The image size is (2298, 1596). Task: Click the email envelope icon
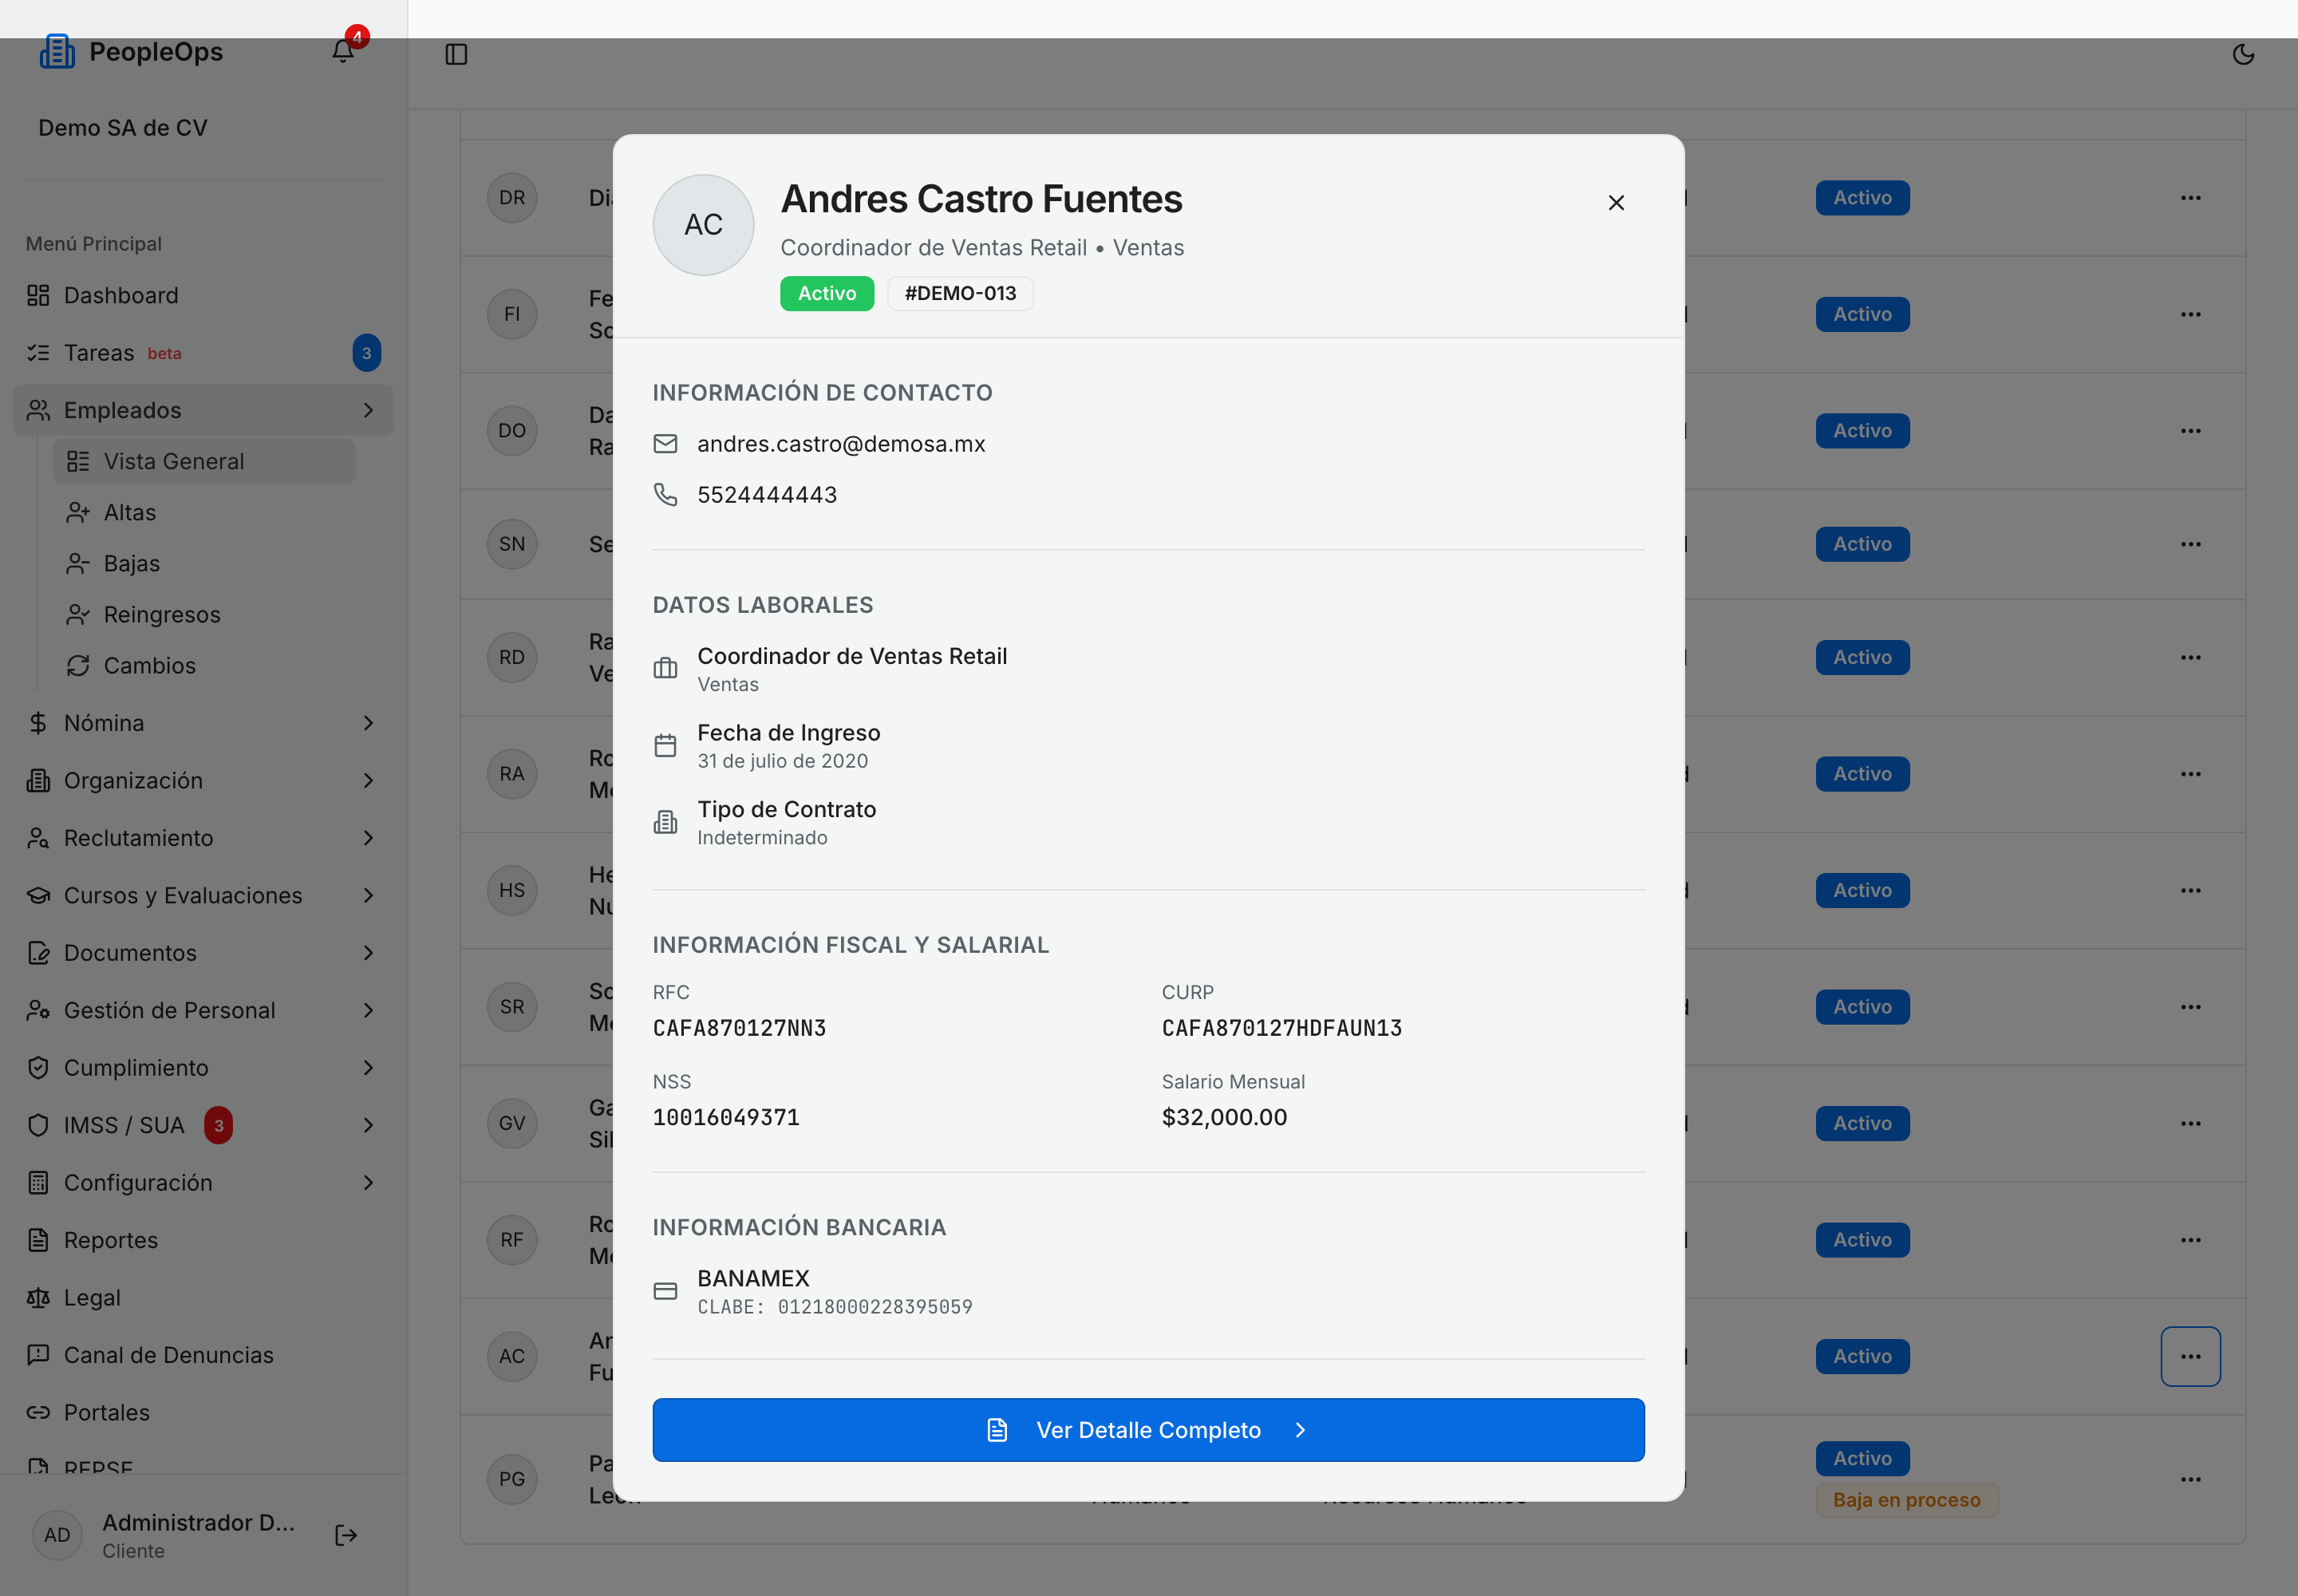665,443
